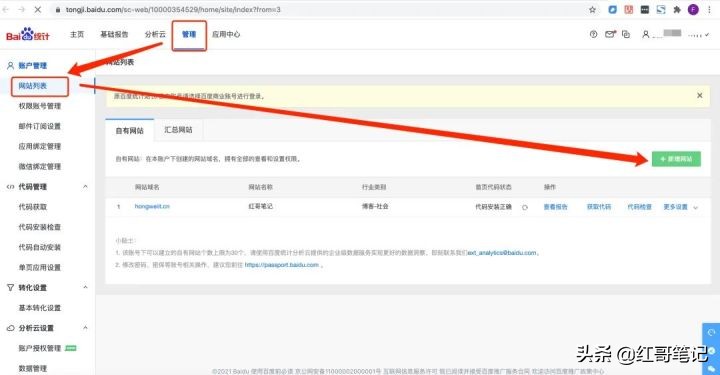Click the 首页代码状态 column header
This screenshot has height=375, width=720.
click(493, 187)
